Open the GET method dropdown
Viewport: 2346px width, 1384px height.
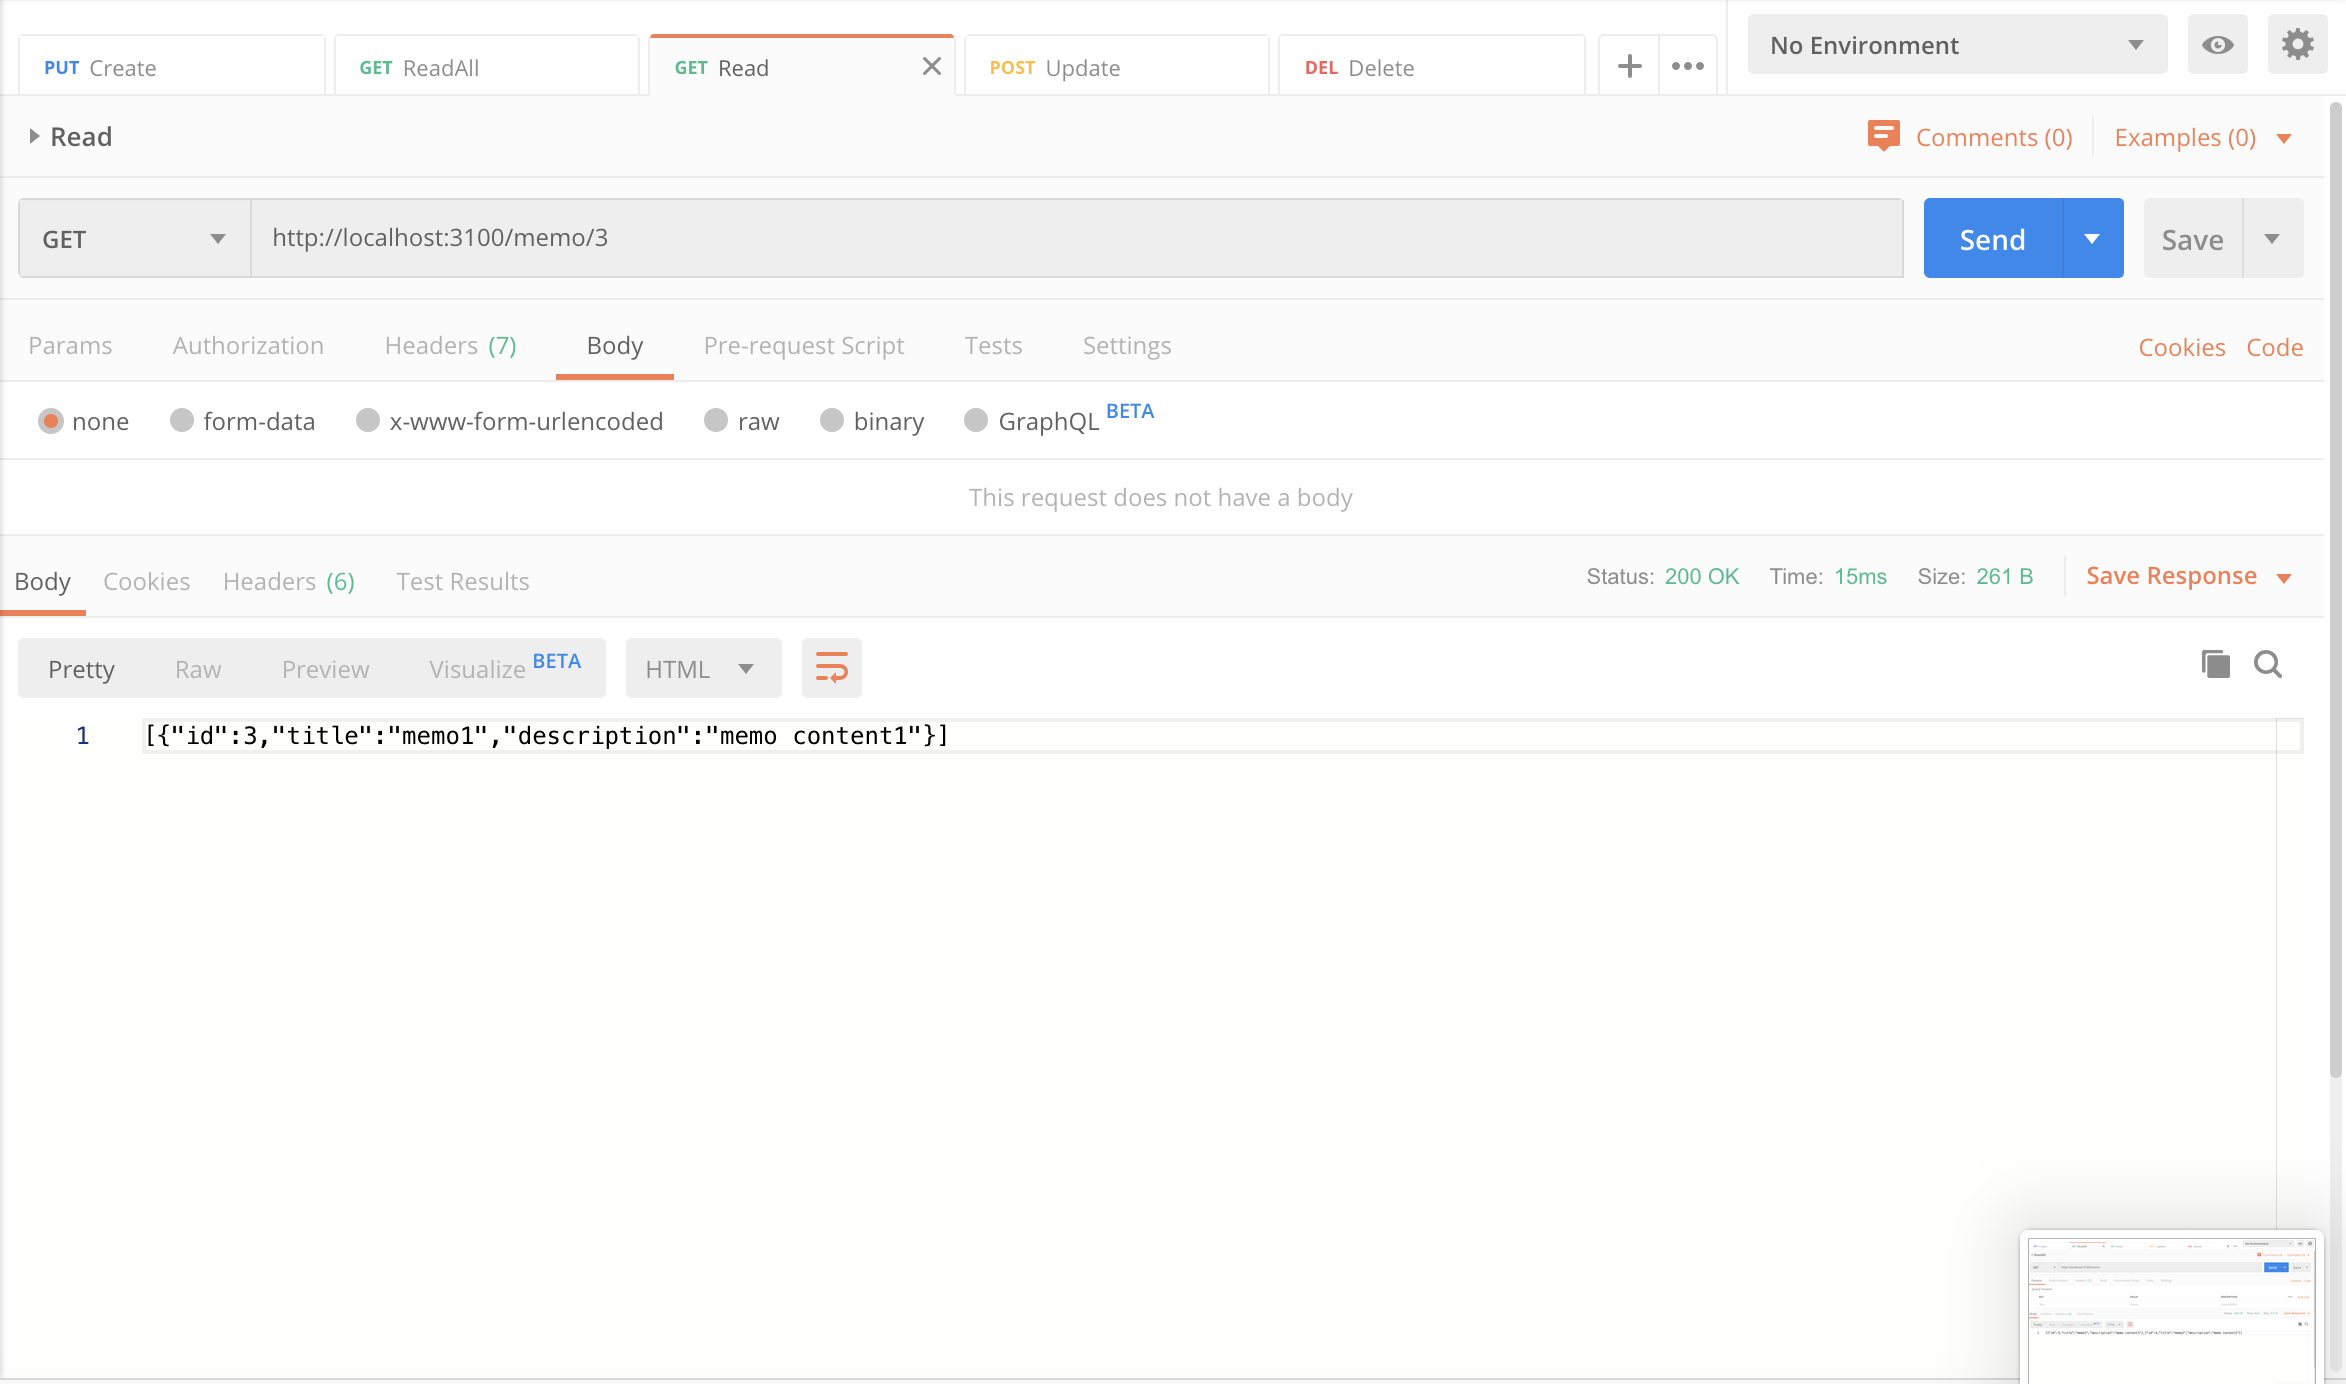[x=134, y=239]
